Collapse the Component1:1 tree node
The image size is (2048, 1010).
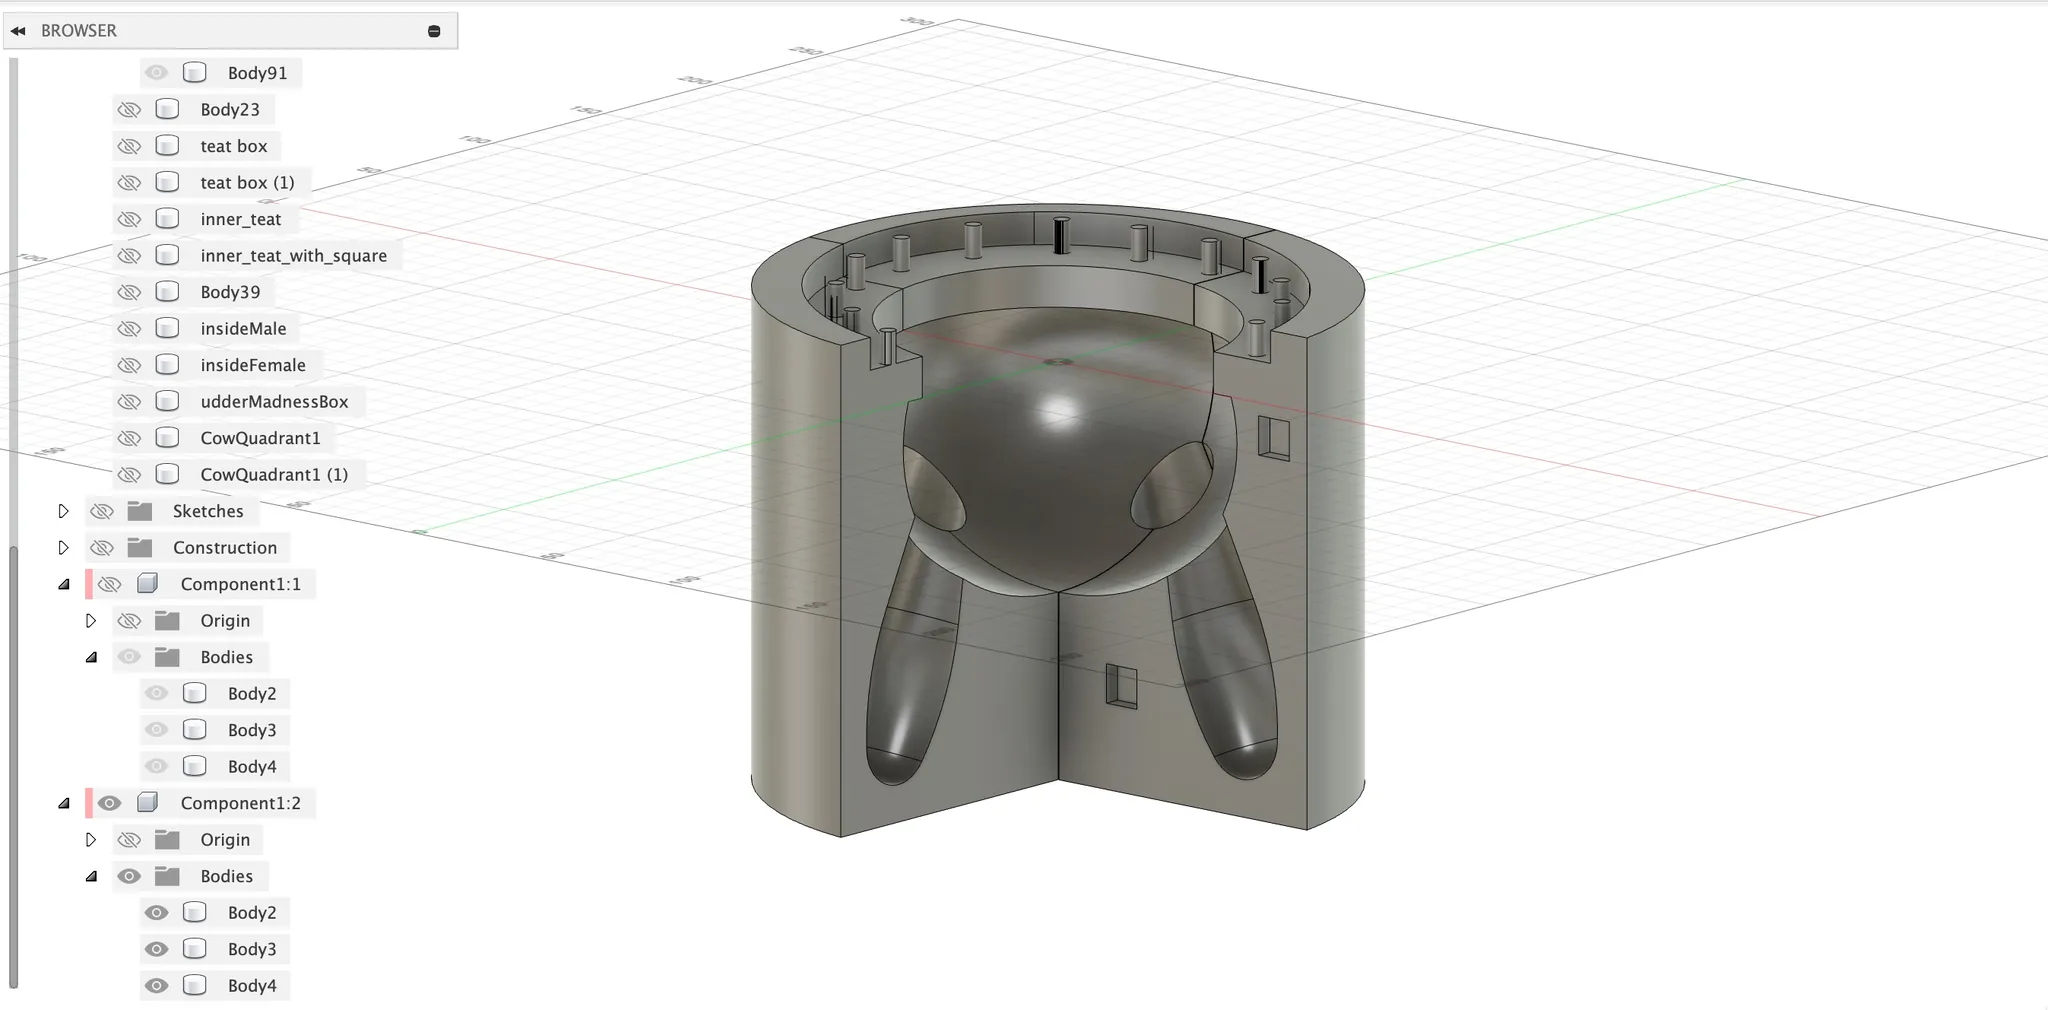(64, 584)
